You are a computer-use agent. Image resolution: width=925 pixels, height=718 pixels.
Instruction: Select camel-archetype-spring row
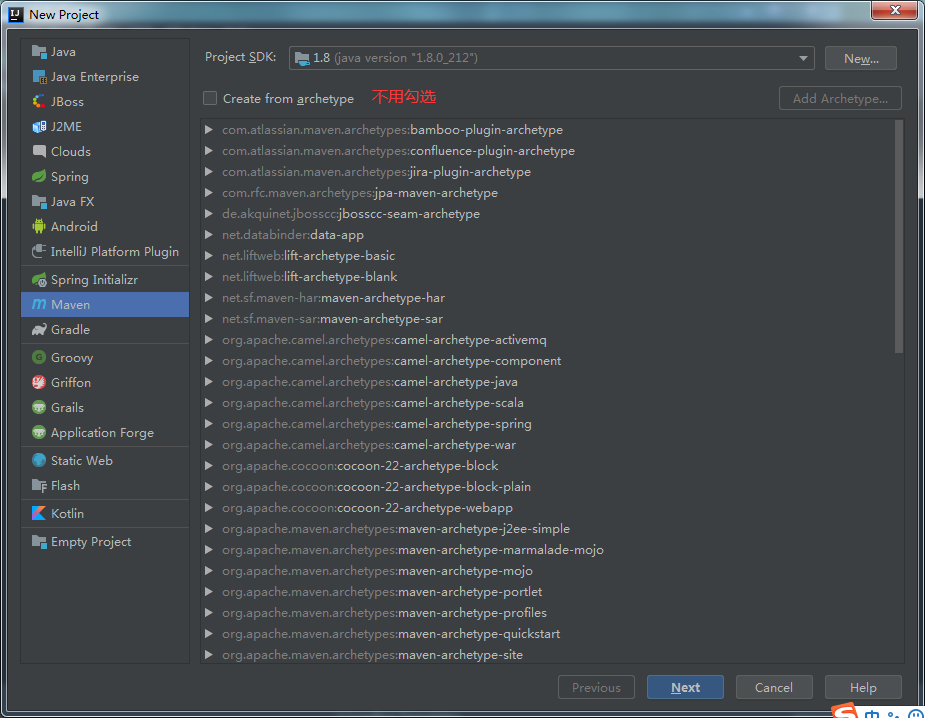(x=548, y=424)
